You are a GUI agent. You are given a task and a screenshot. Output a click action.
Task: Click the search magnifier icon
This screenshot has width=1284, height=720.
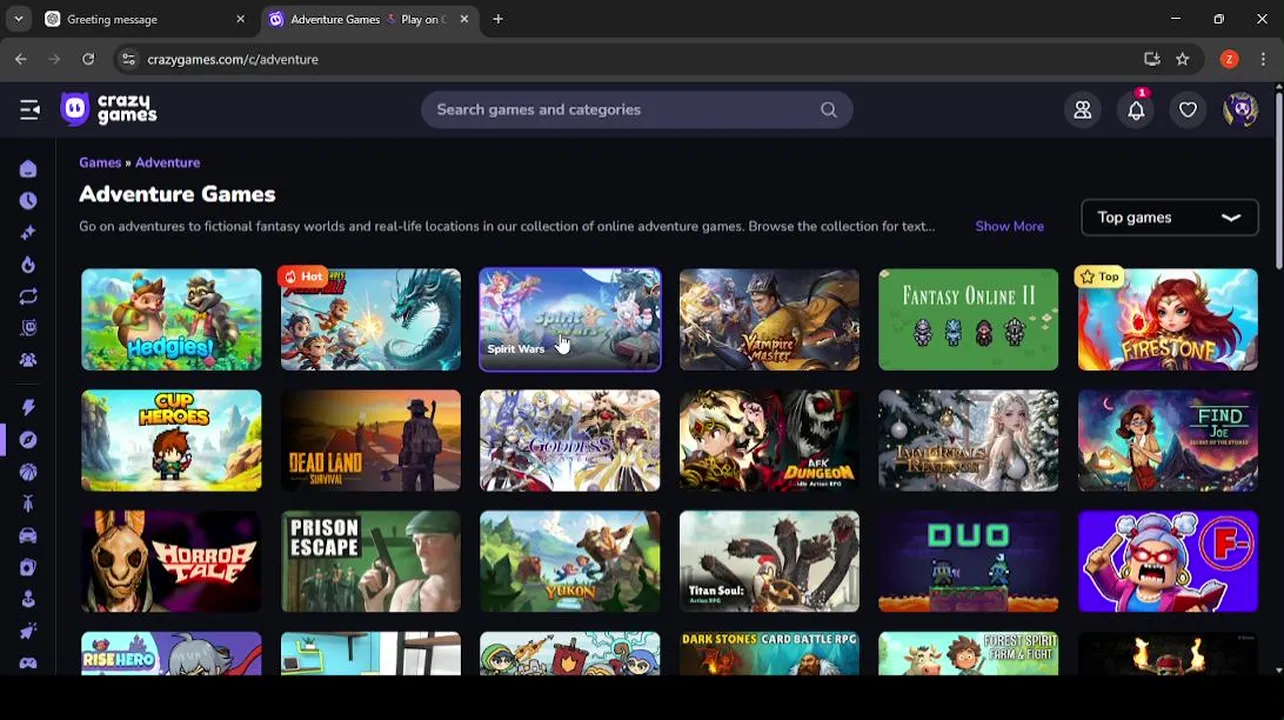coord(828,110)
